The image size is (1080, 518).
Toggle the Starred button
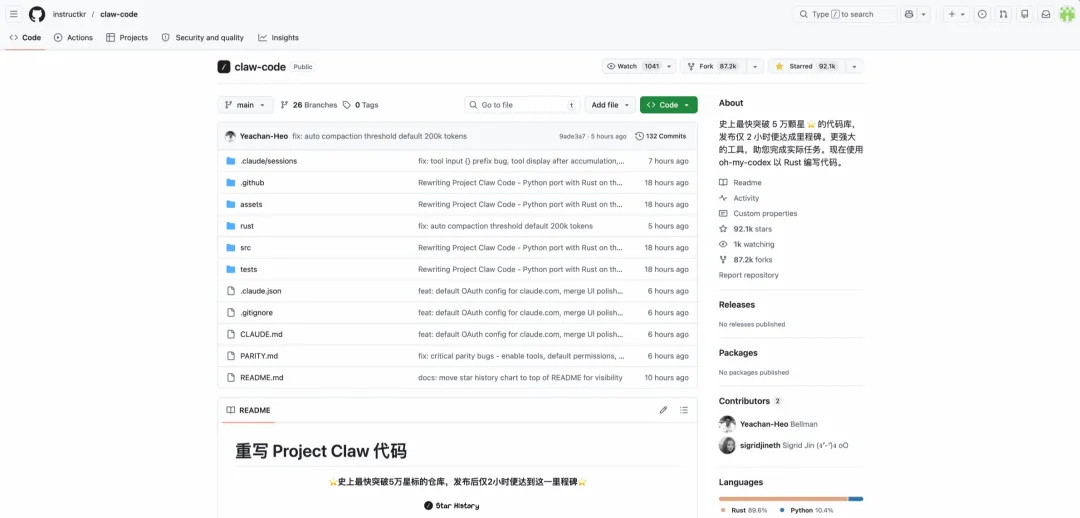806,66
